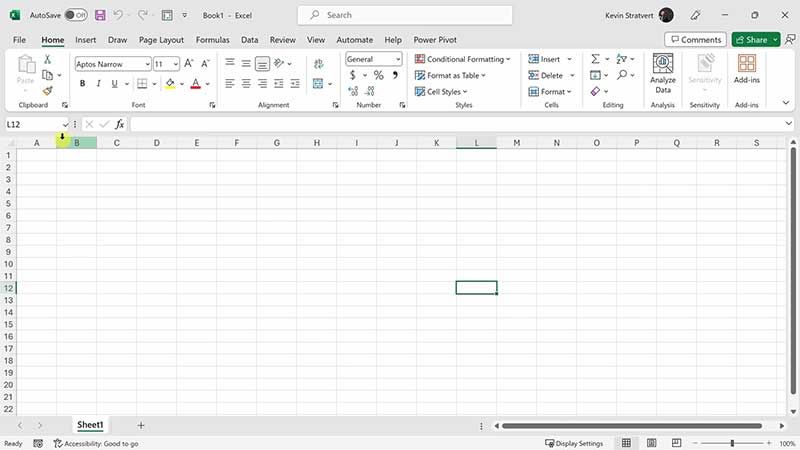The width and height of the screenshot is (800, 450).
Task: Select column B header
Action: pyautogui.click(x=77, y=143)
